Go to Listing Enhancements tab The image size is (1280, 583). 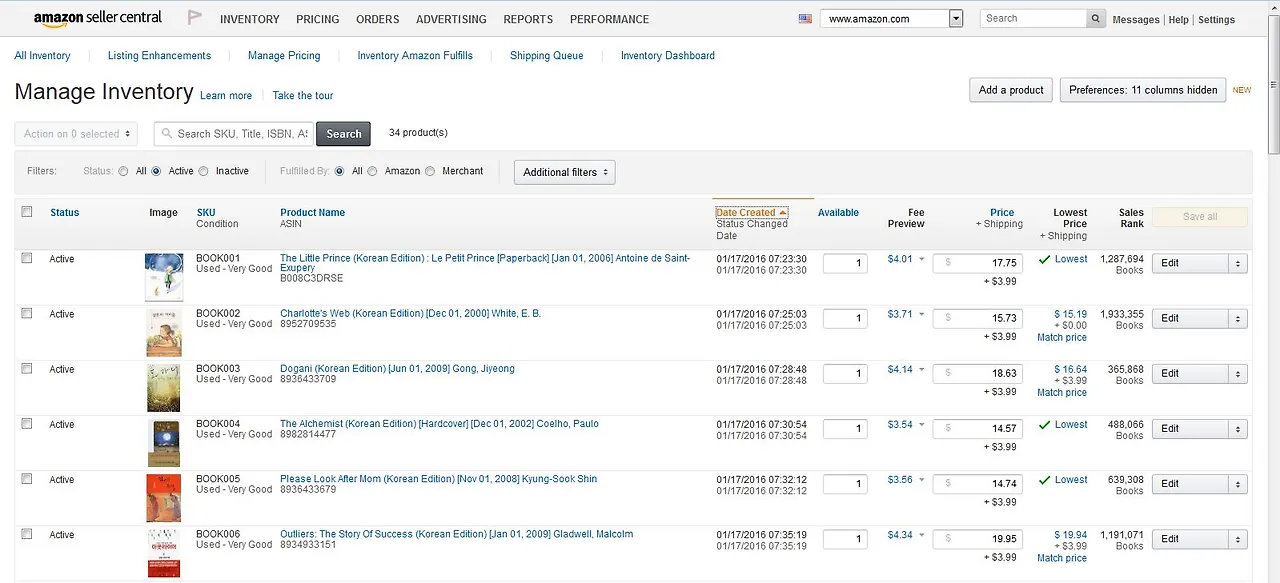(x=160, y=56)
